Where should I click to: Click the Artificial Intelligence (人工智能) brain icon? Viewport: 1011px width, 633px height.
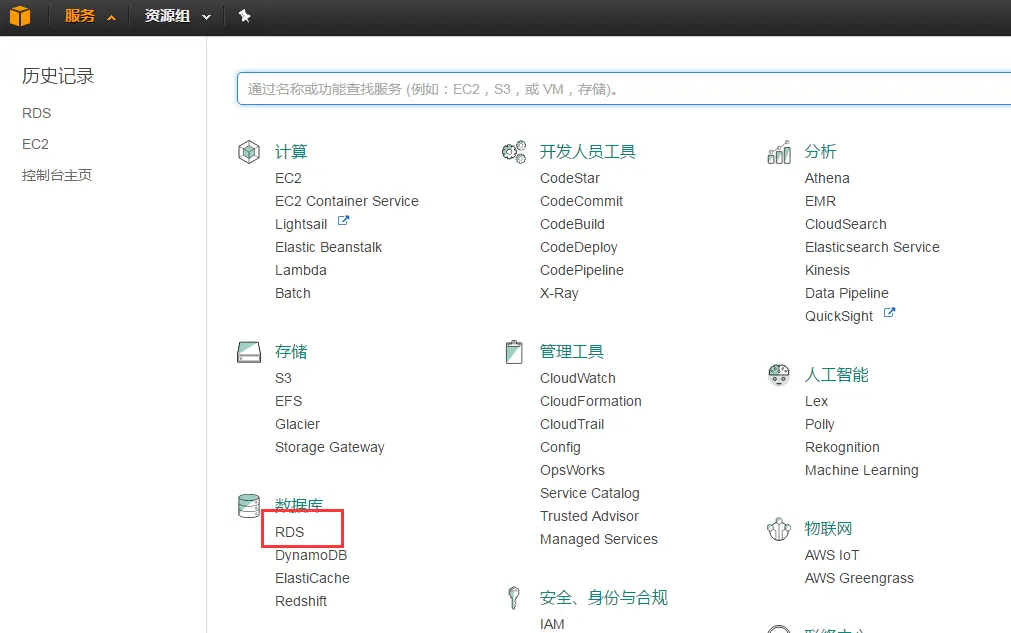pyautogui.click(x=779, y=375)
